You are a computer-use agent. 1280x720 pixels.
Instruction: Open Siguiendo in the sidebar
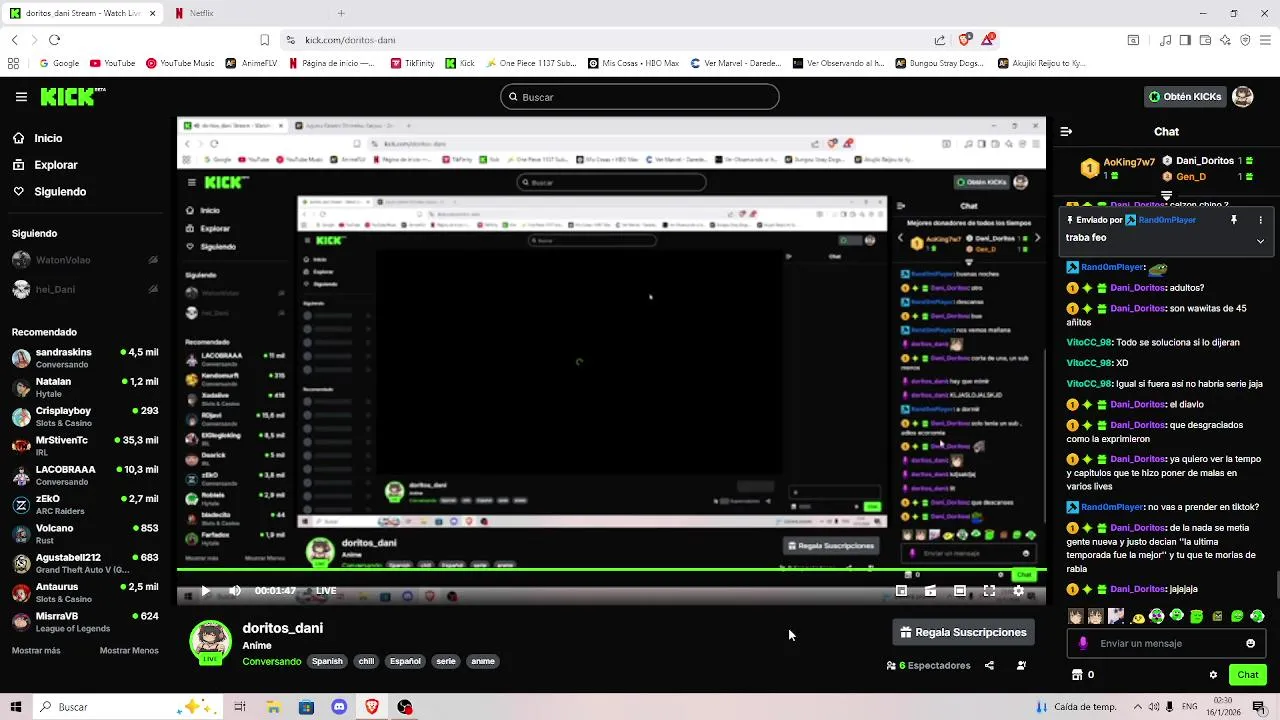coord(60,191)
